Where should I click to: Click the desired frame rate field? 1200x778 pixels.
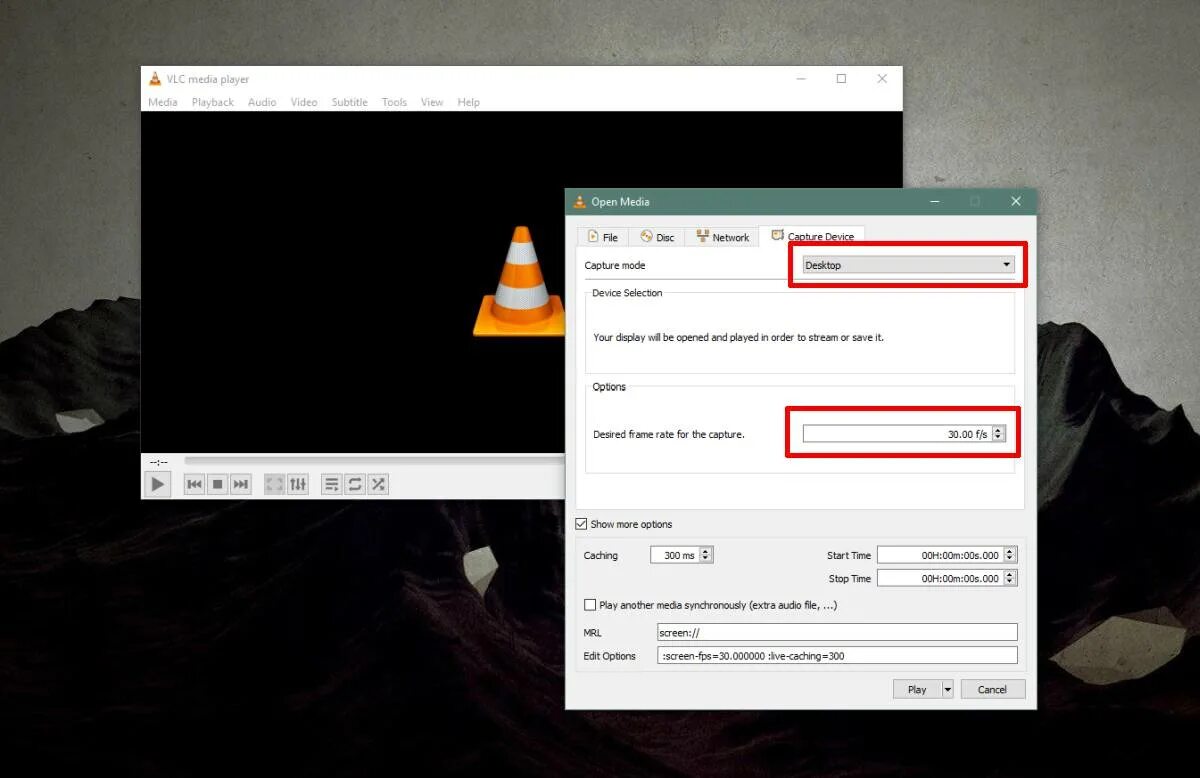pyautogui.click(x=897, y=434)
